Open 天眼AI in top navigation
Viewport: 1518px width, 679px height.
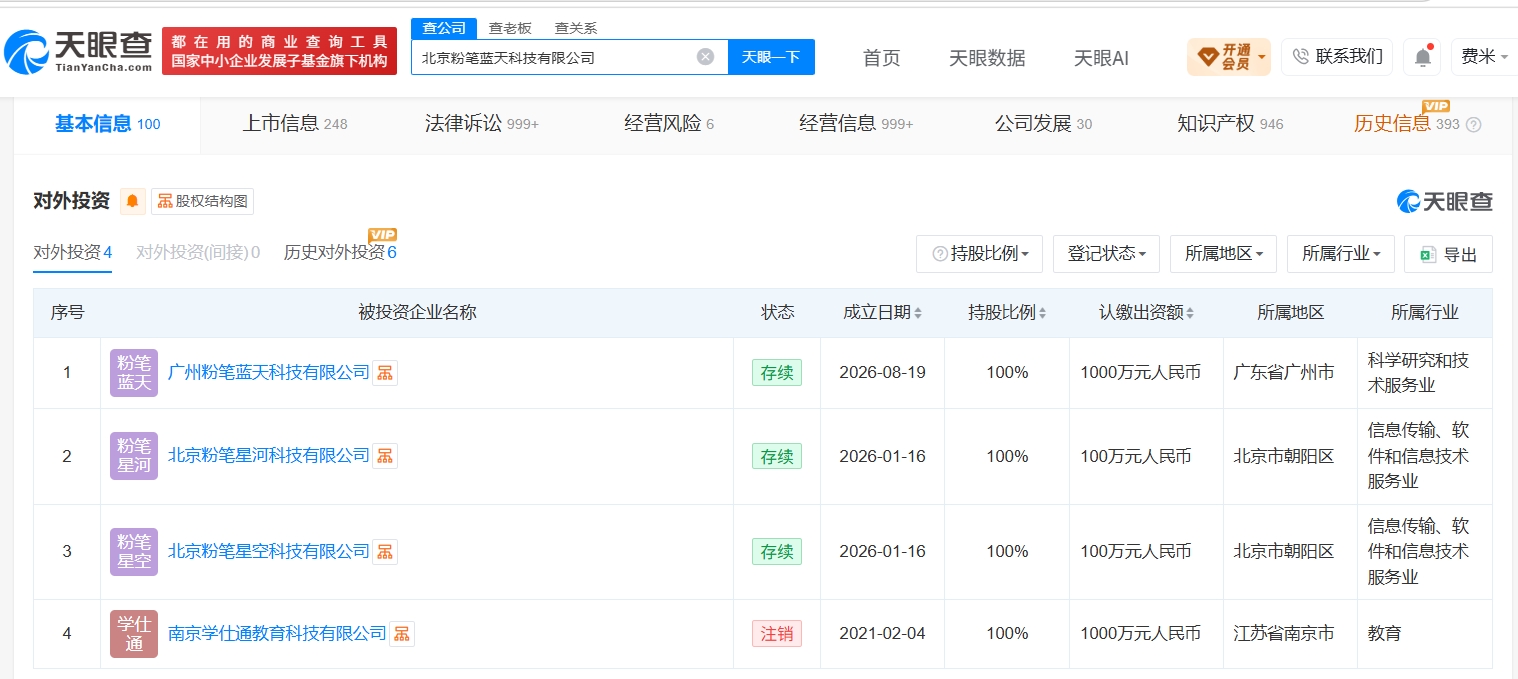tap(1101, 58)
